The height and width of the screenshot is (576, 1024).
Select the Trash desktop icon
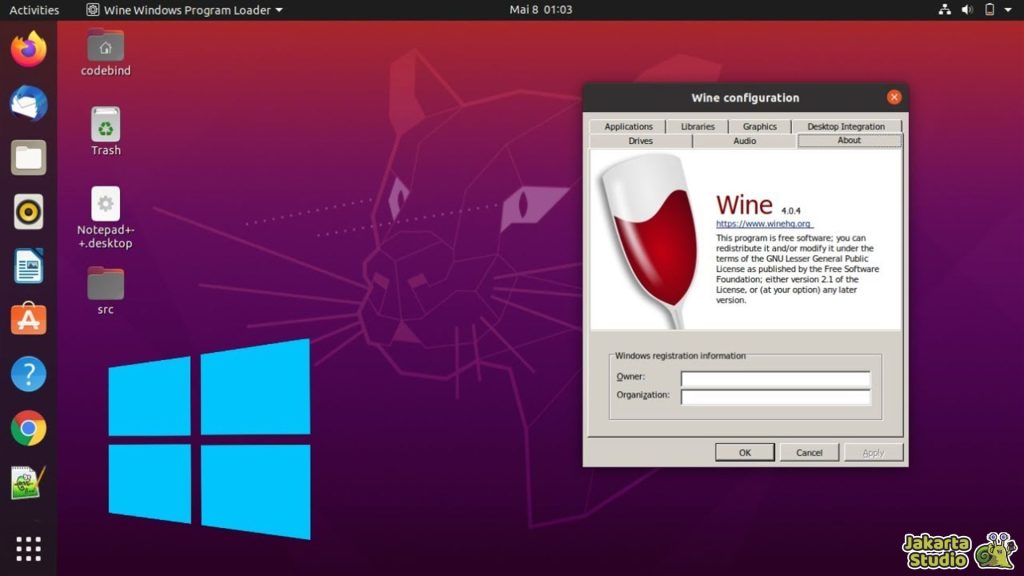tap(105, 126)
